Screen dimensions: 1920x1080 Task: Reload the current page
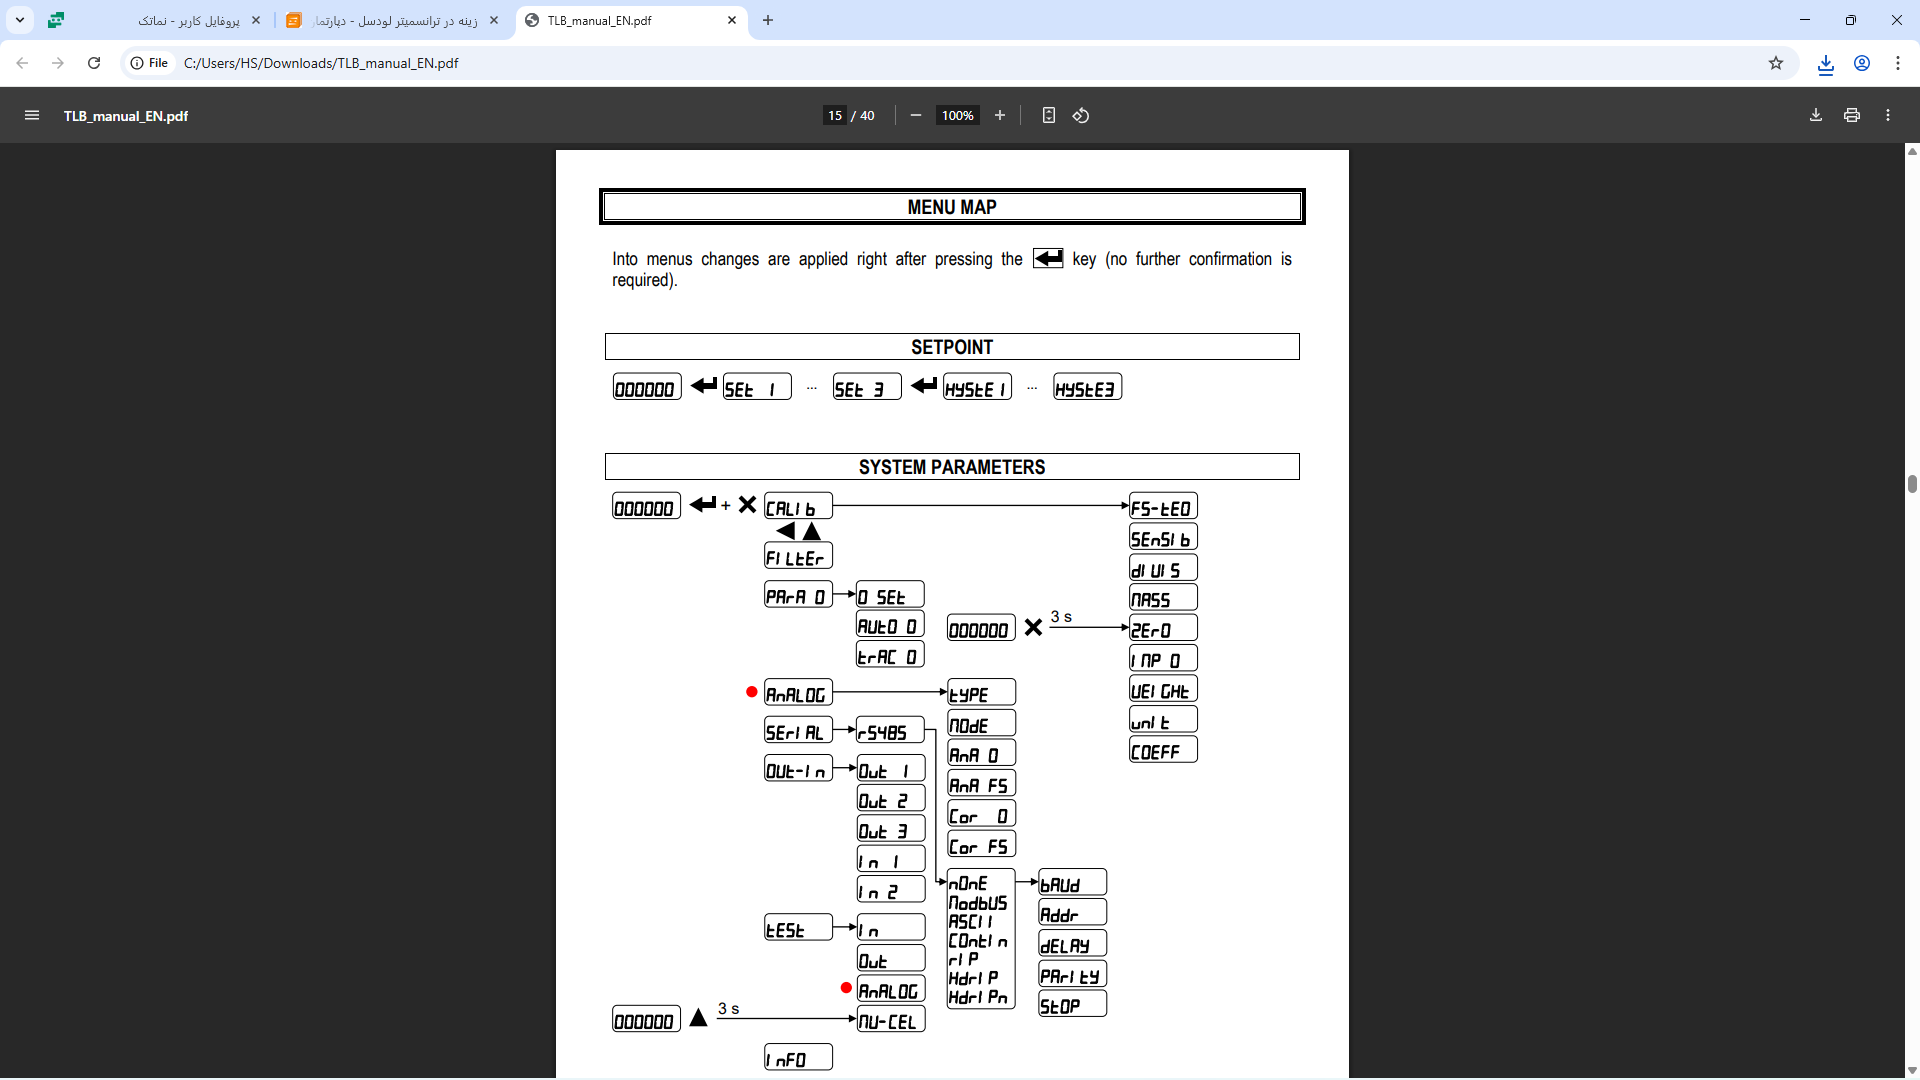coord(94,63)
